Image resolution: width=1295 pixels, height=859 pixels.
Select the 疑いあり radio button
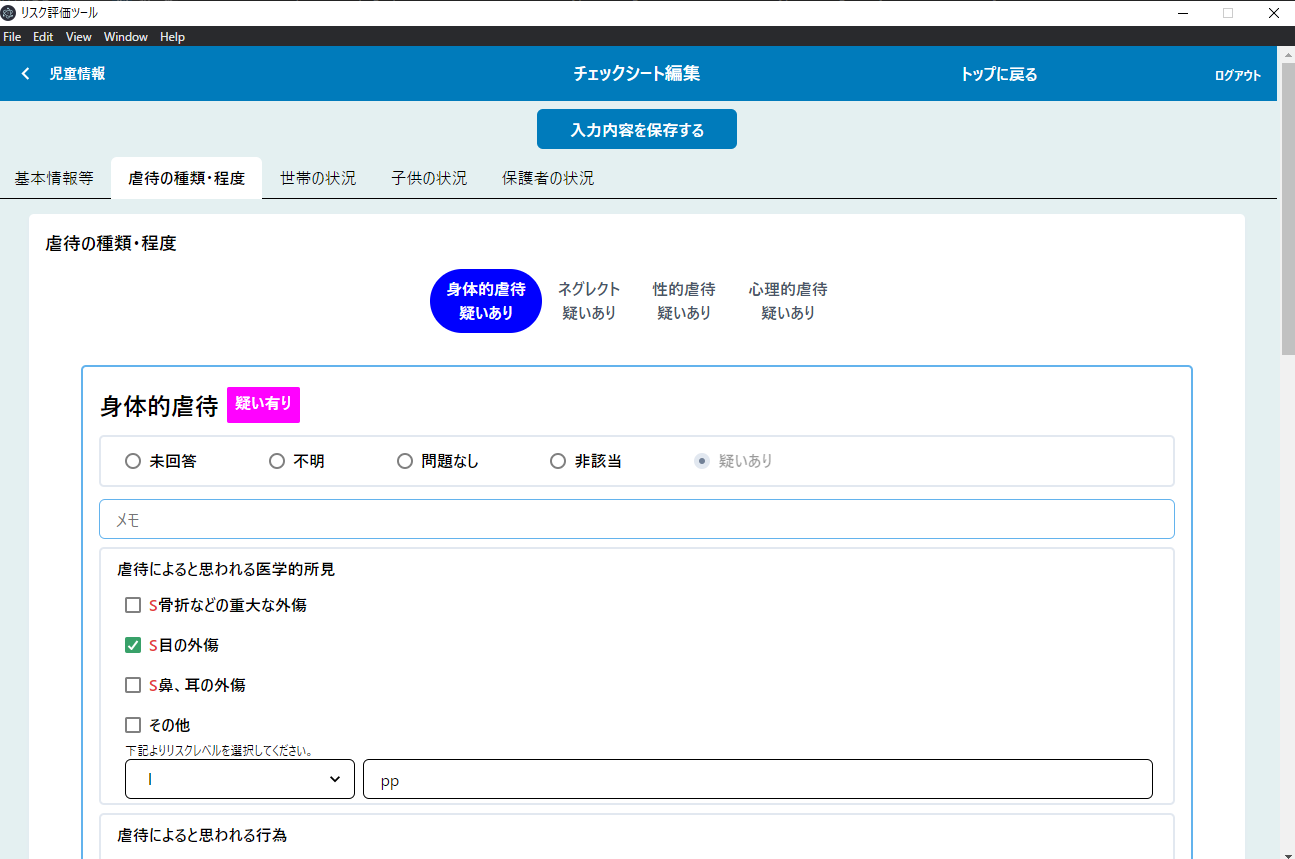pyautogui.click(x=702, y=461)
